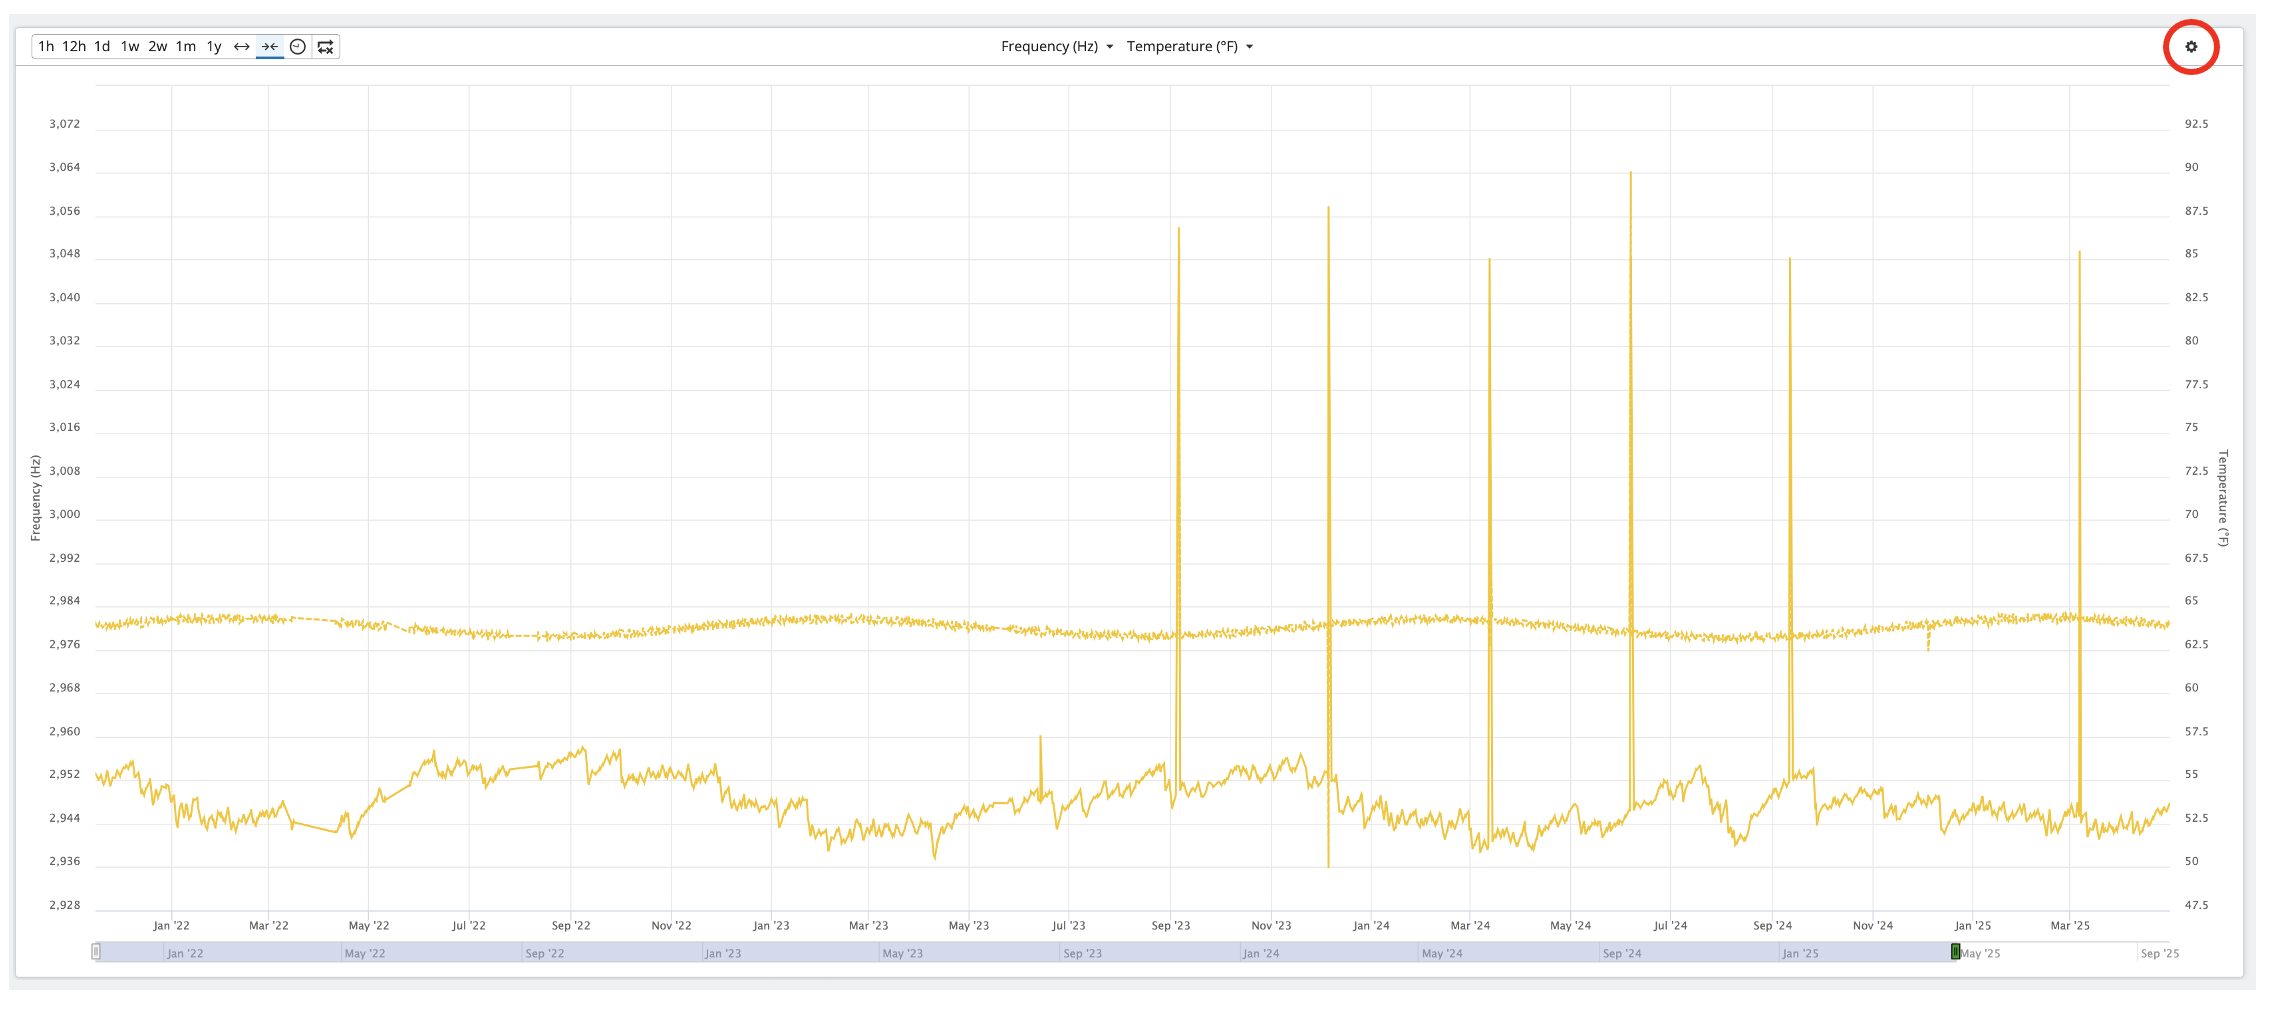Click the reset sync arrows icon
The width and height of the screenshot is (2290, 1010).
click(326, 47)
